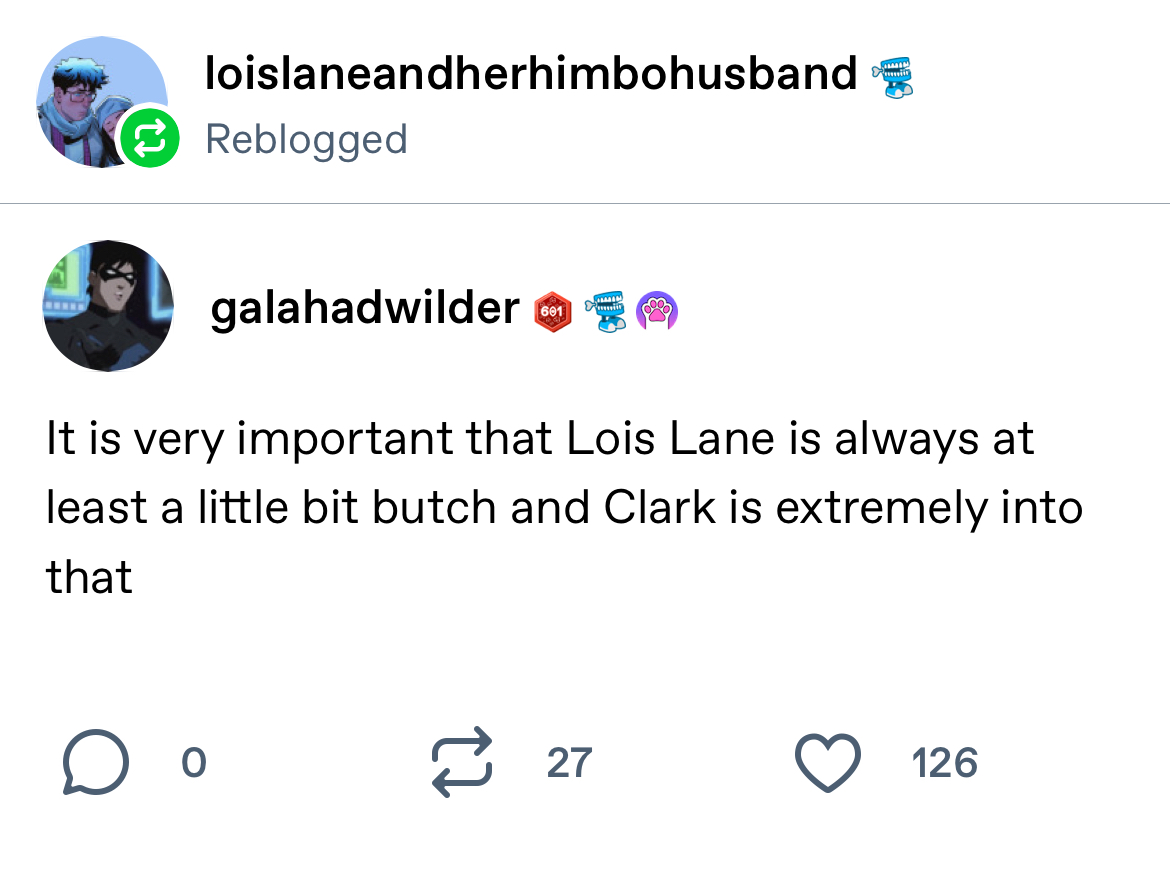Click the galahadwilder profile avatar
Screen dimensions: 1170x870
[108, 305]
